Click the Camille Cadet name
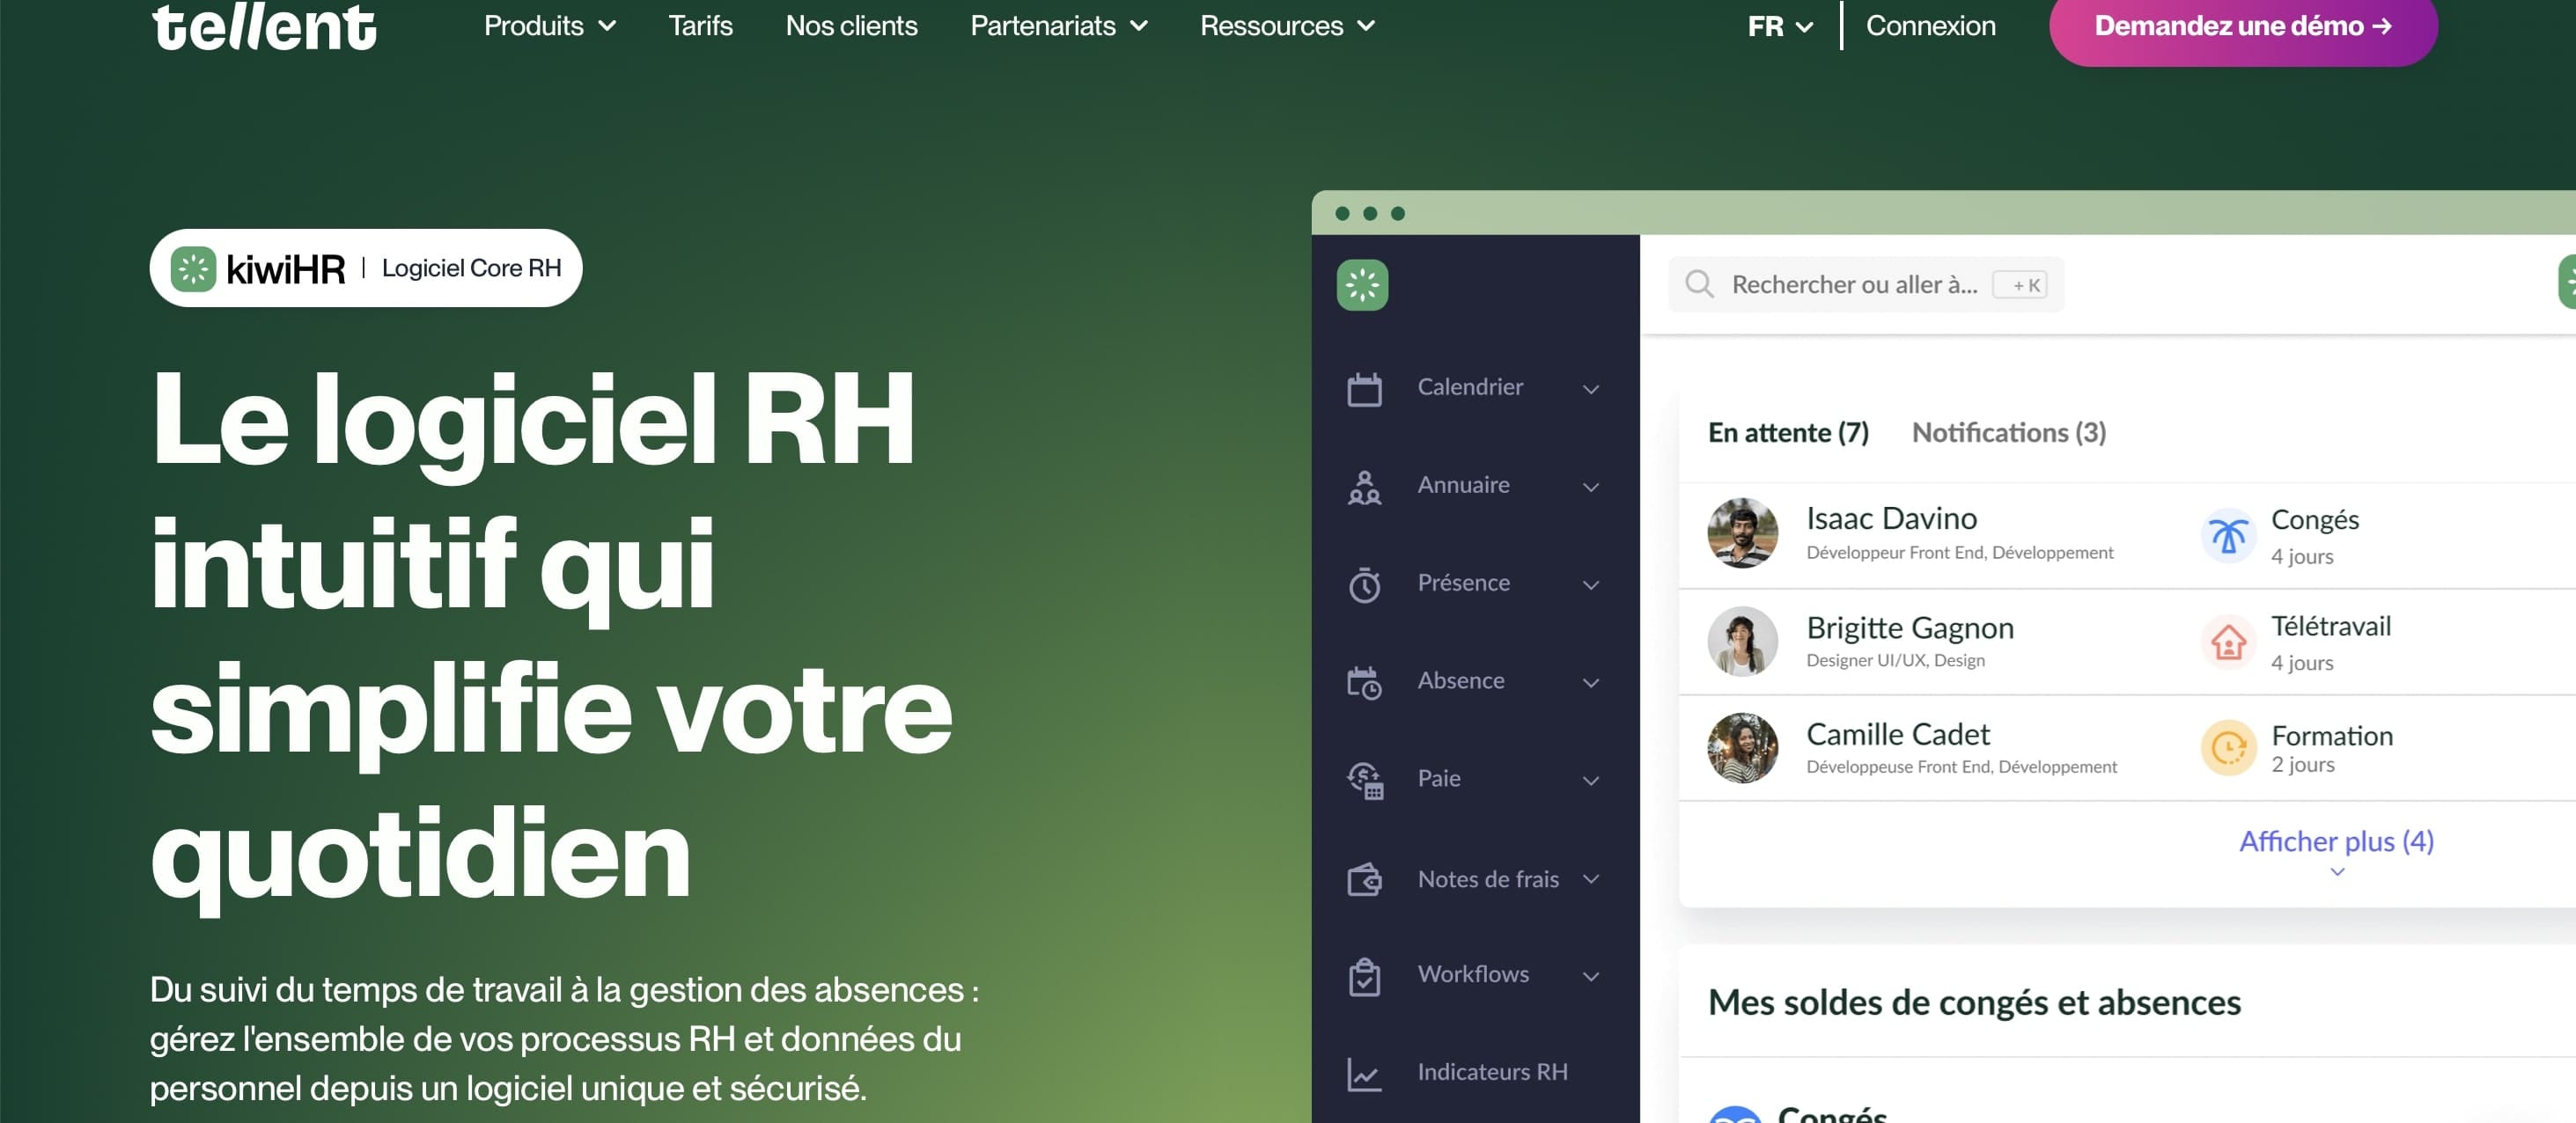 point(1897,734)
